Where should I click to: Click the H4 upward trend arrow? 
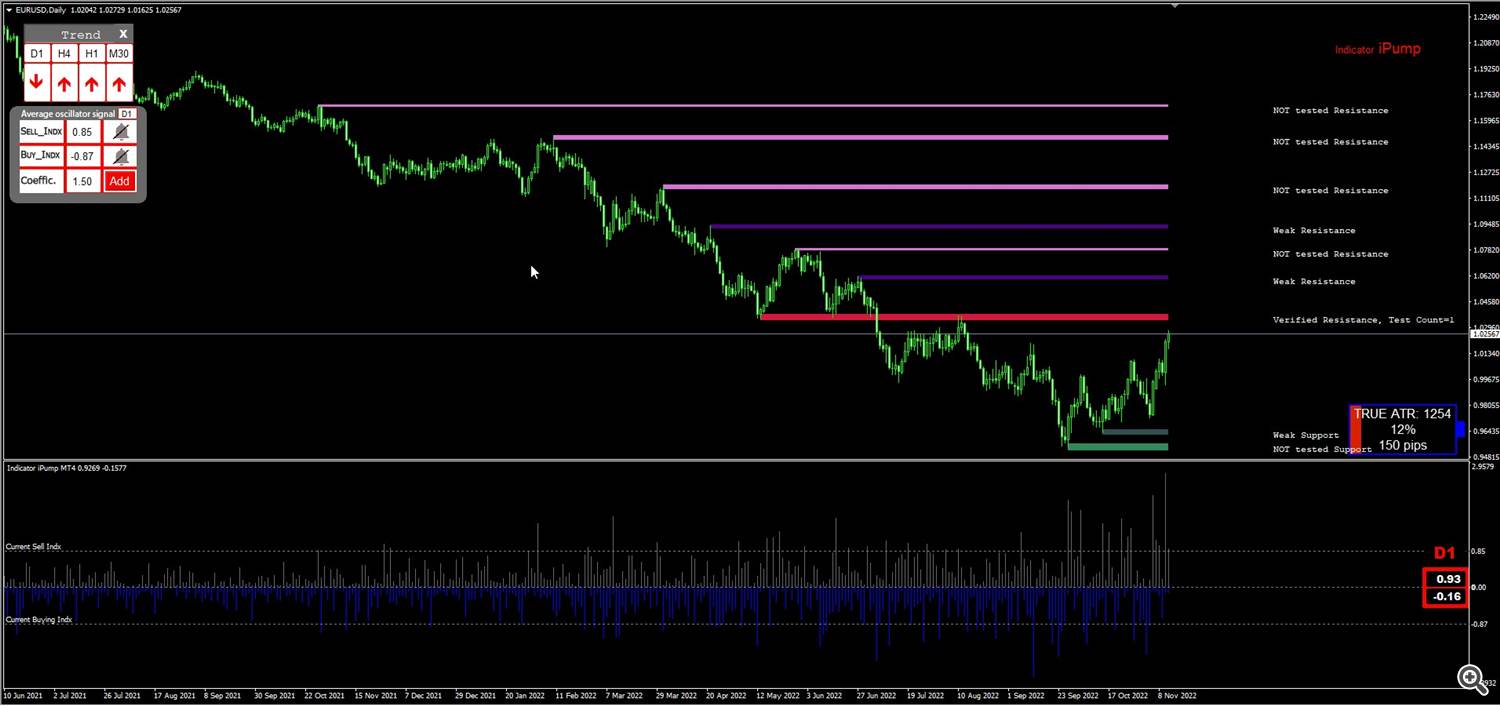(64, 83)
